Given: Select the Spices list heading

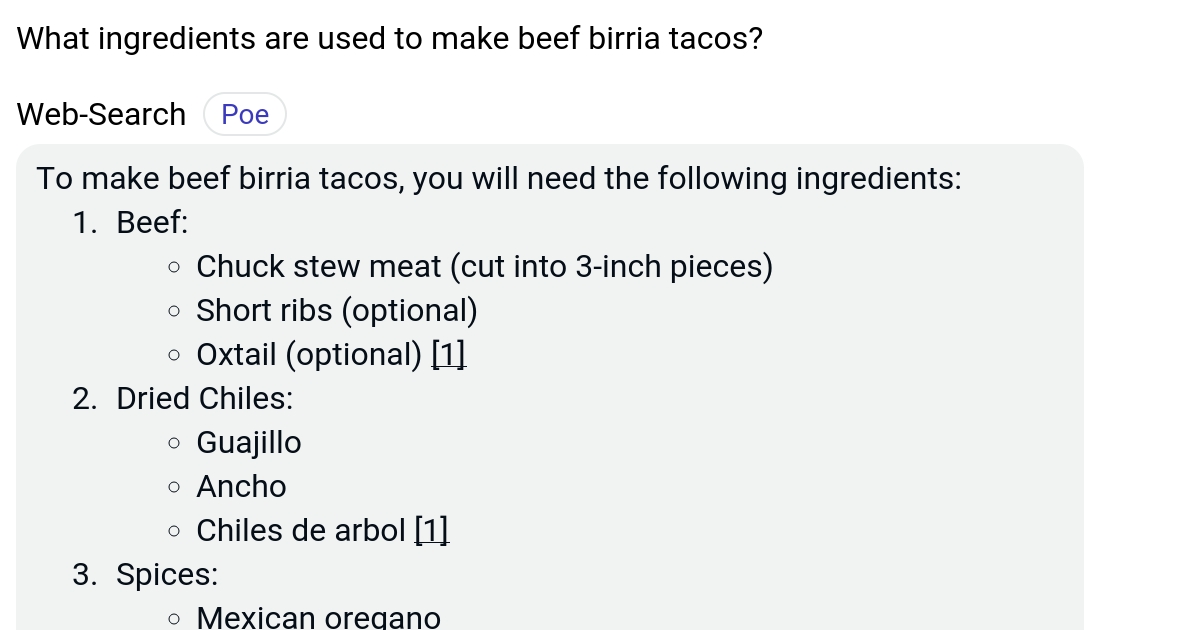Looking at the screenshot, I should (x=166, y=574).
